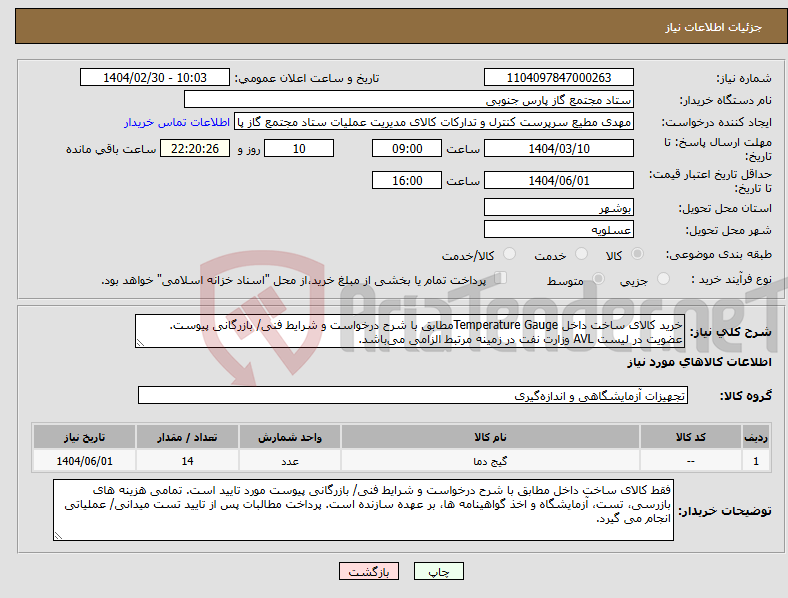Click the delivery city field عسلویه
Image resolution: width=788 pixels, height=598 pixels.
coord(558,229)
